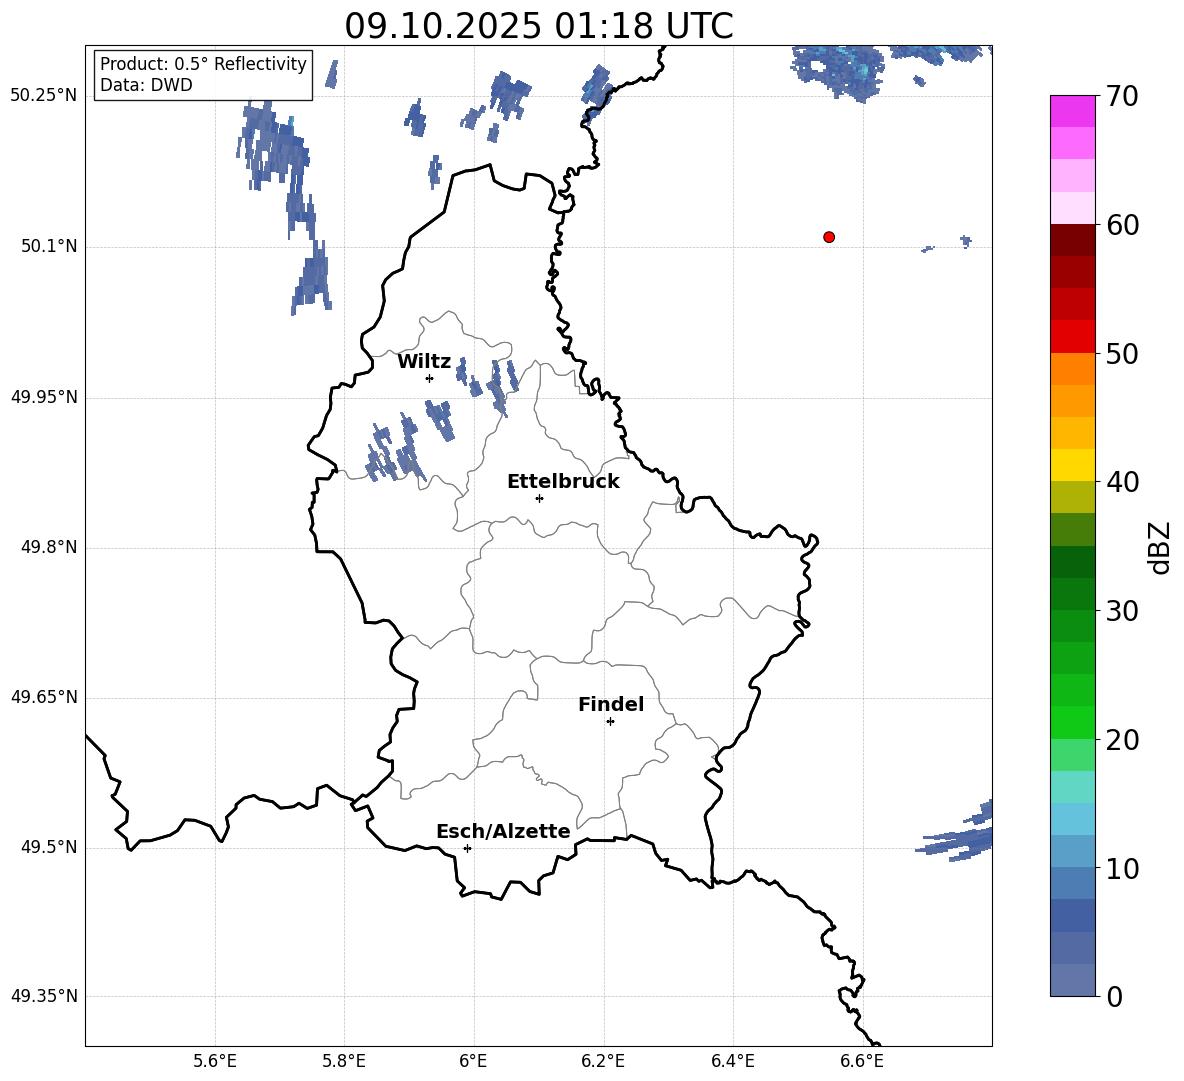Click the Findel city label
Screen dimensions: 1184x1081
(611, 704)
